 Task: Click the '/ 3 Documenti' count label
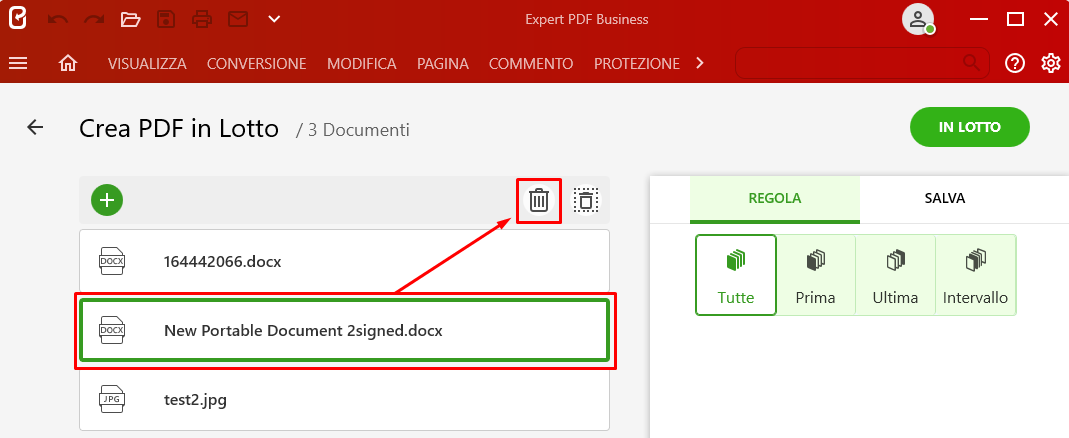(x=352, y=130)
